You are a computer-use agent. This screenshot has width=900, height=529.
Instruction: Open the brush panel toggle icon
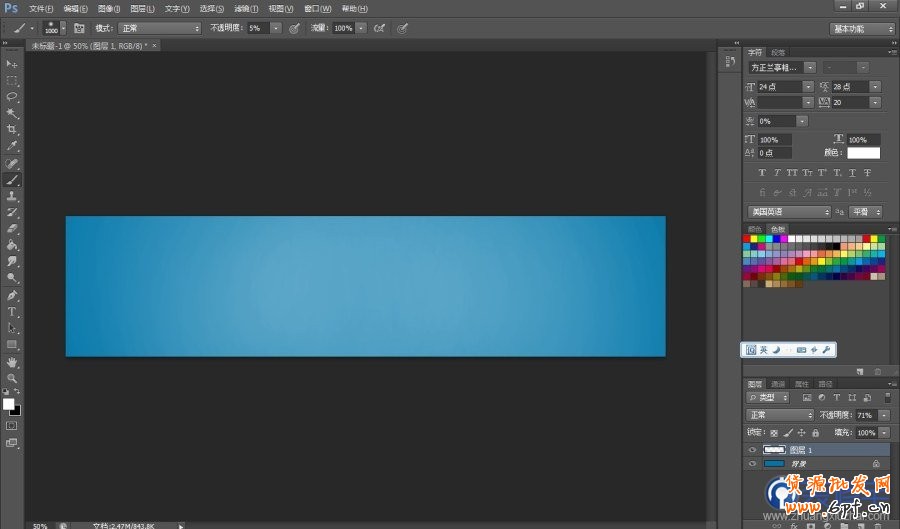point(79,28)
